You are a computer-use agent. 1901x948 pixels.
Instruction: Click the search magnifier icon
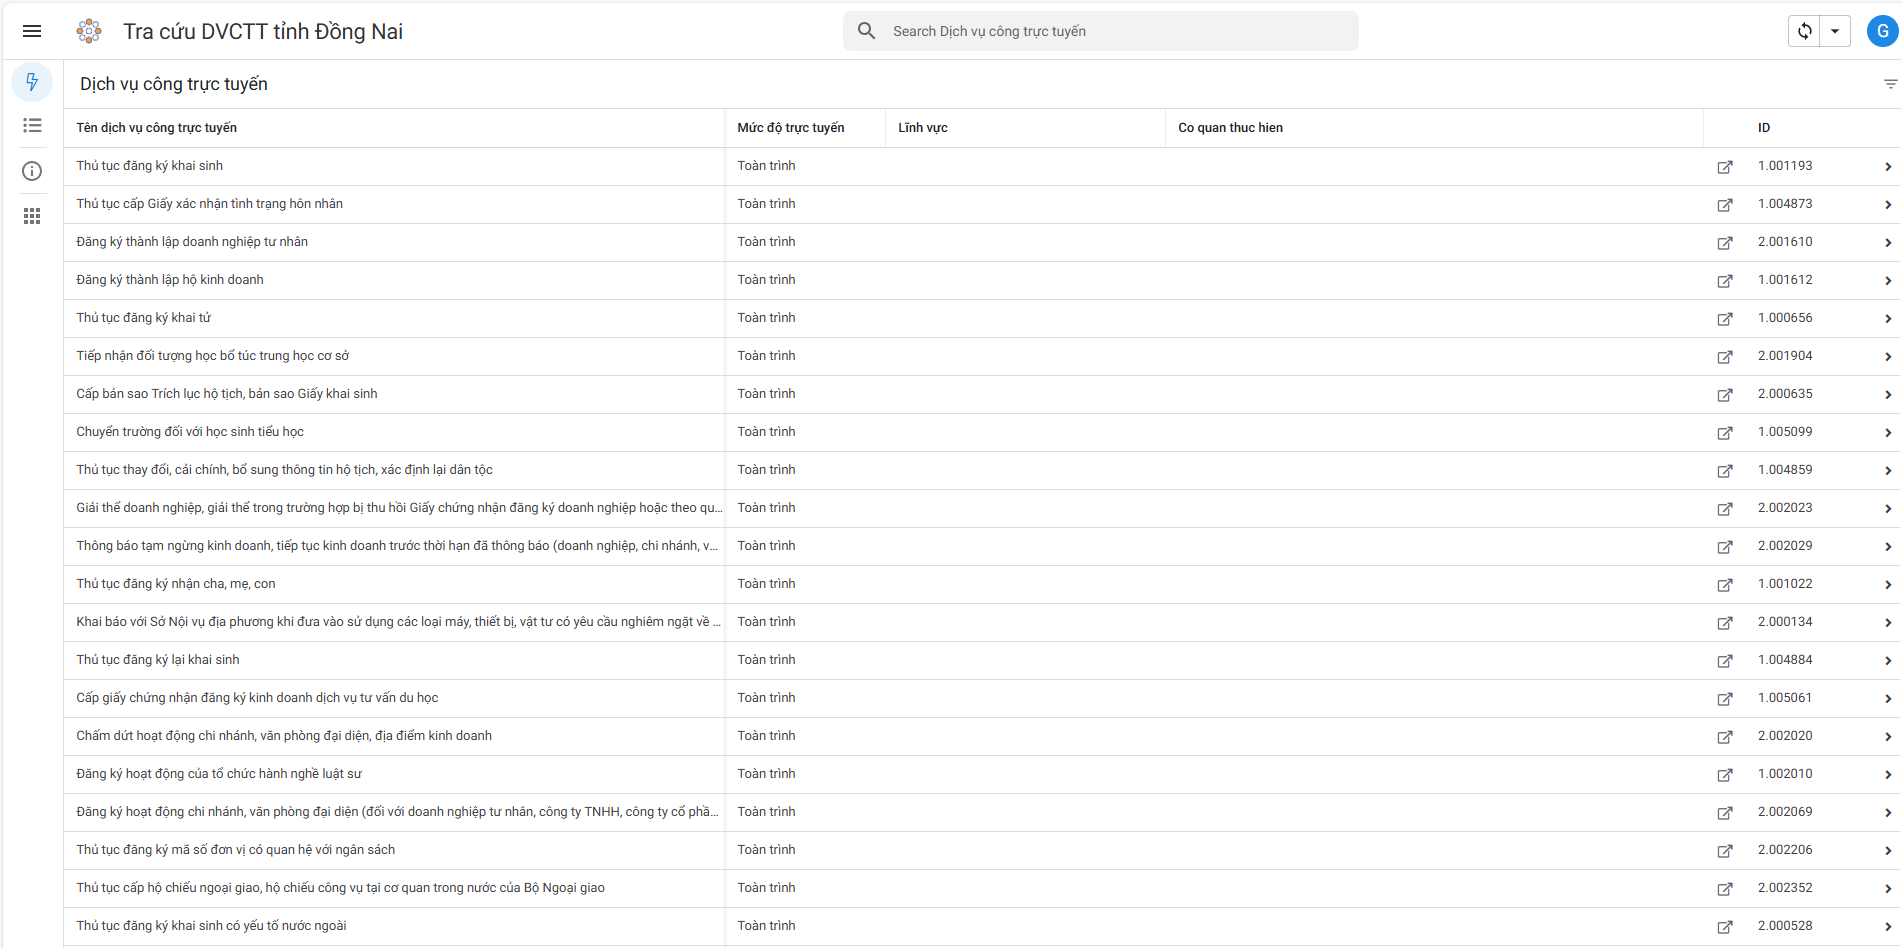point(867,31)
